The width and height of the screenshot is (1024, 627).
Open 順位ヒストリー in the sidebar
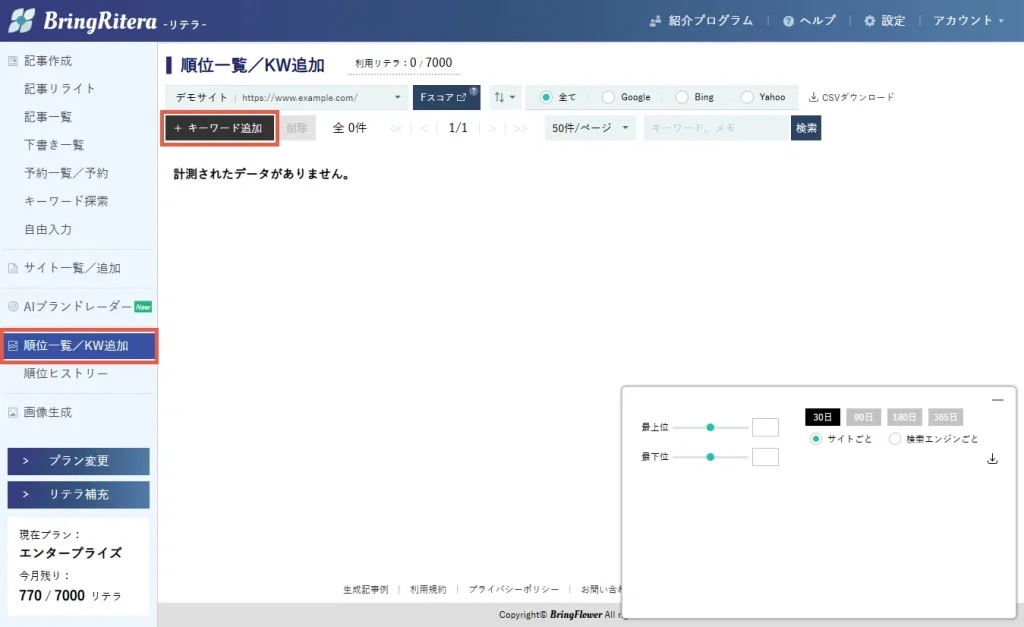[66, 374]
